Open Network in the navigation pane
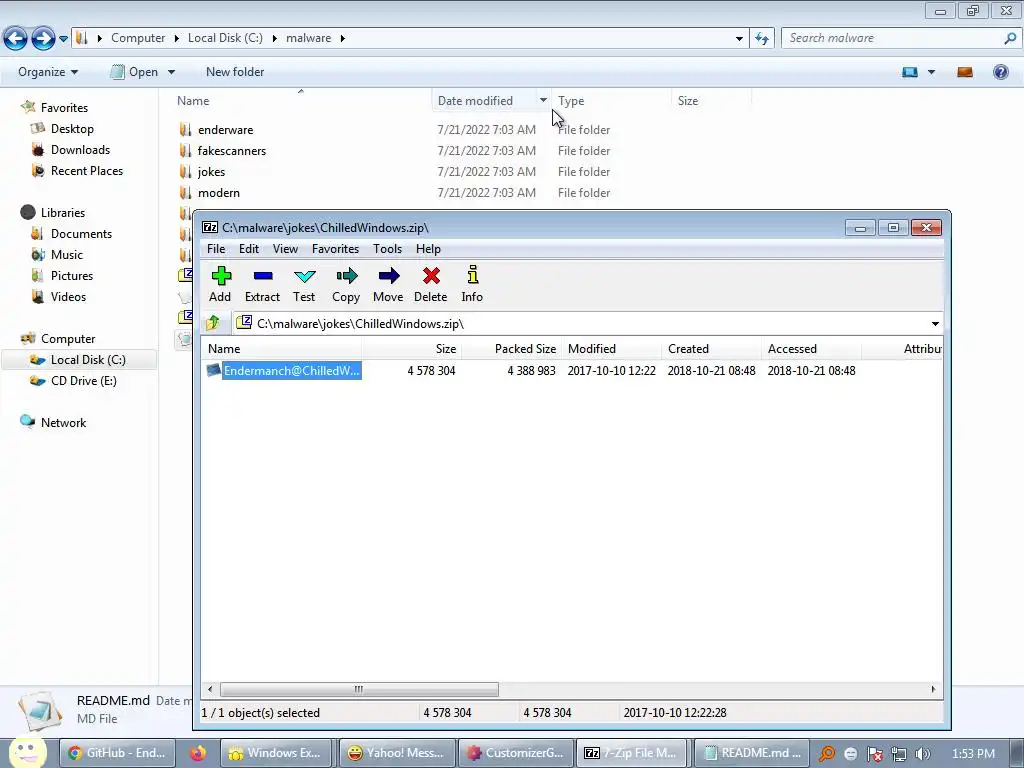The width and height of the screenshot is (1024, 768). (x=63, y=422)
